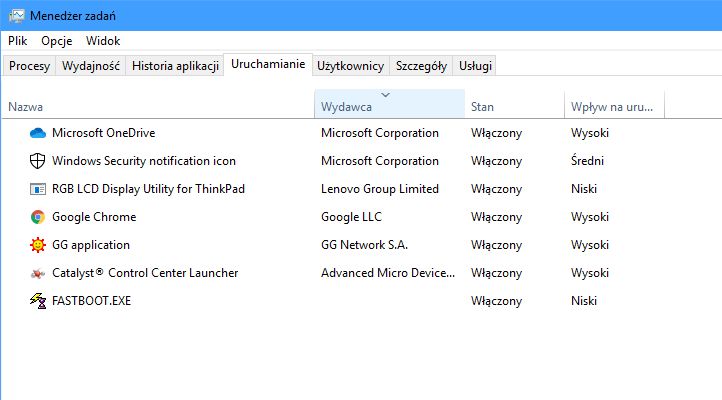Image resolution: width=722 pixels, height=400 pixels.
Task: Click Microsoft Corporation publisher for Windows Security
Action: pyautogui.click(x=380, y=161)
